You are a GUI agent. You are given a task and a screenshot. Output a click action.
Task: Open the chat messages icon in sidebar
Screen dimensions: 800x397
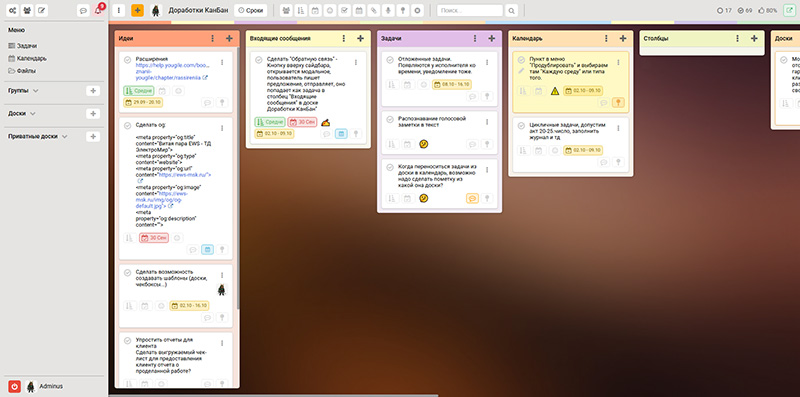click(x=84, y=10)
